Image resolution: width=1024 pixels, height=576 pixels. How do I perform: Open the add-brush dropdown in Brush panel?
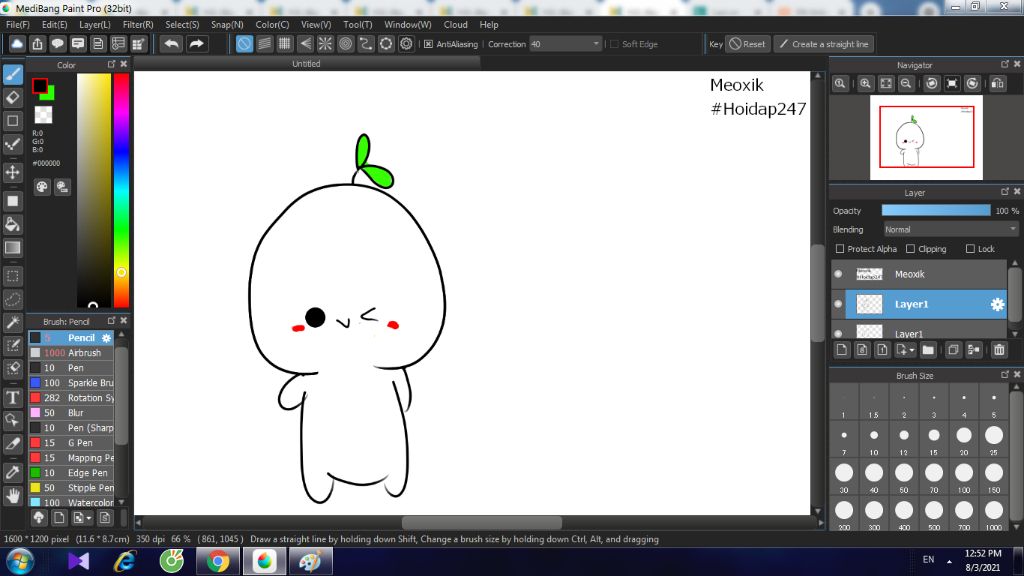point(89,519)
